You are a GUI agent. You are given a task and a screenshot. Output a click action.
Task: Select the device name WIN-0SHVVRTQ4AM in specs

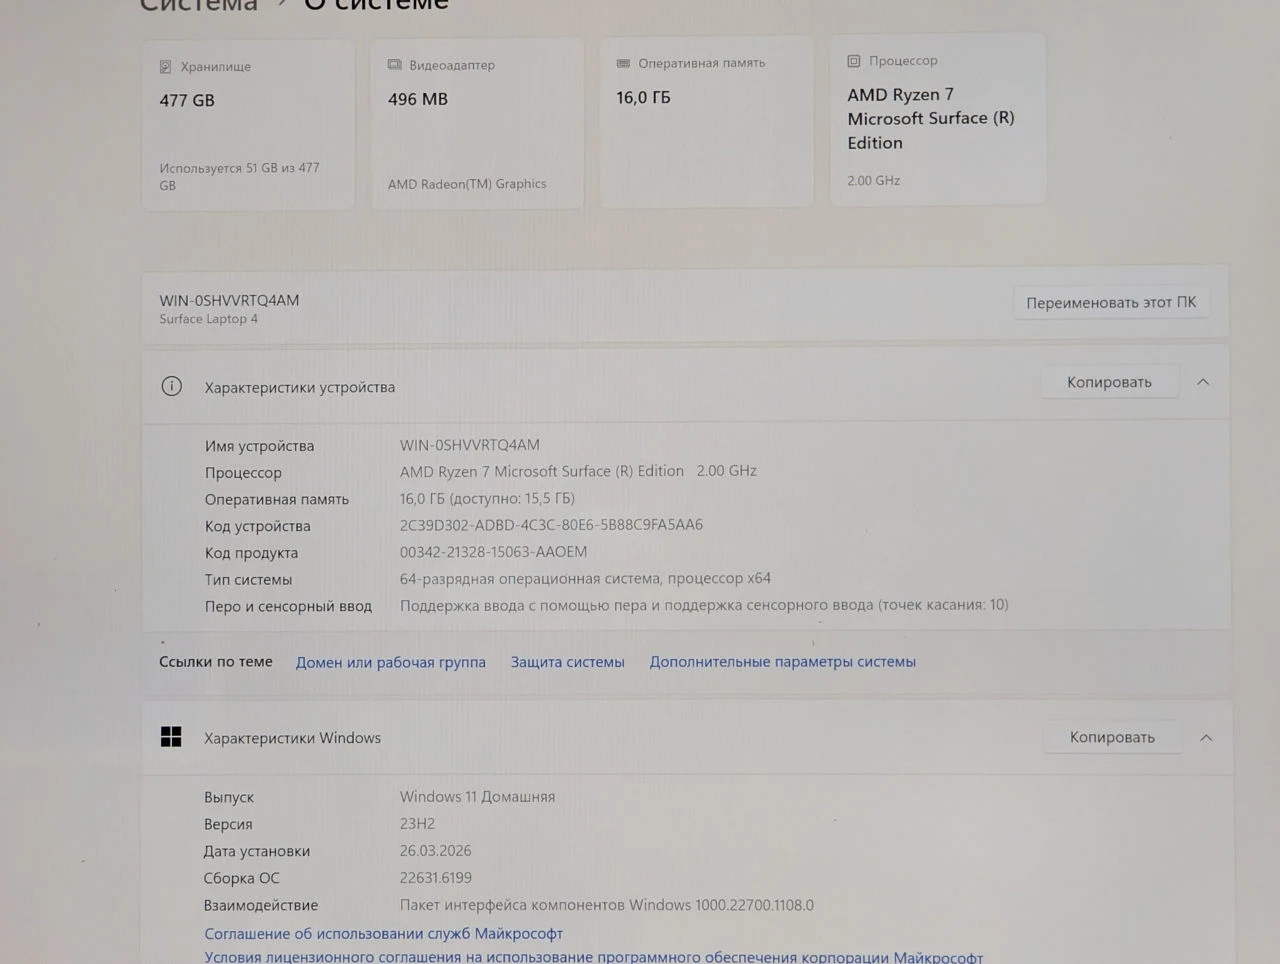coord(470,445)
